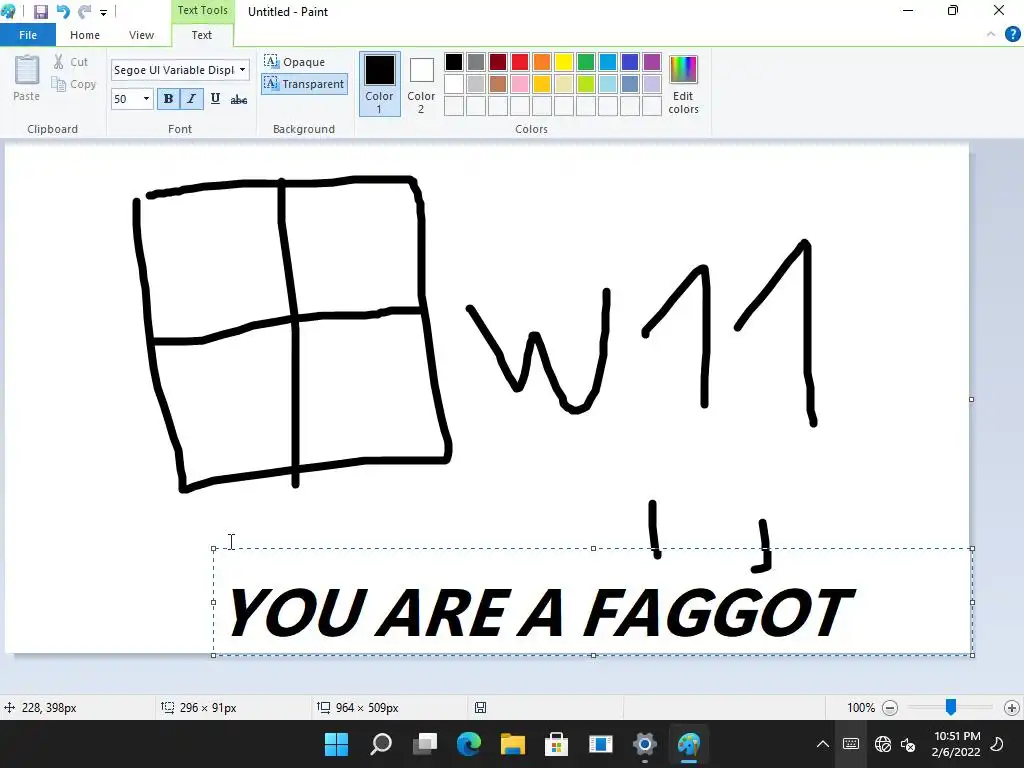Toggle Bold formatting off
This screenshot has width=1024, height=768.
(168, 99)
